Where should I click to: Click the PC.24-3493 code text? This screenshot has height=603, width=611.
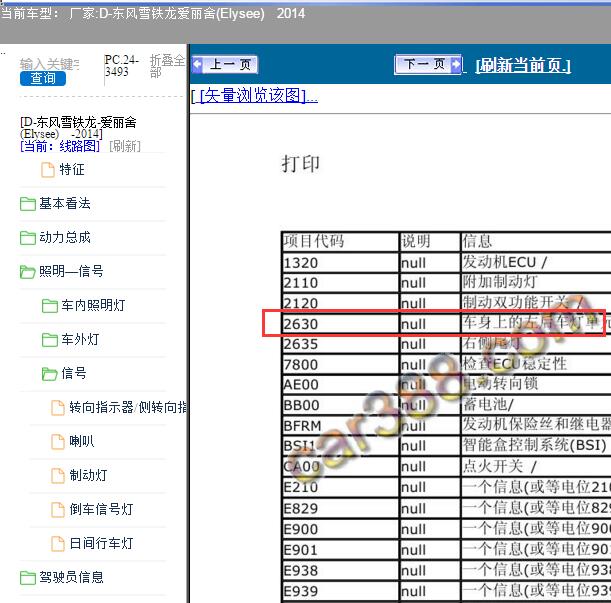[121, 66]
